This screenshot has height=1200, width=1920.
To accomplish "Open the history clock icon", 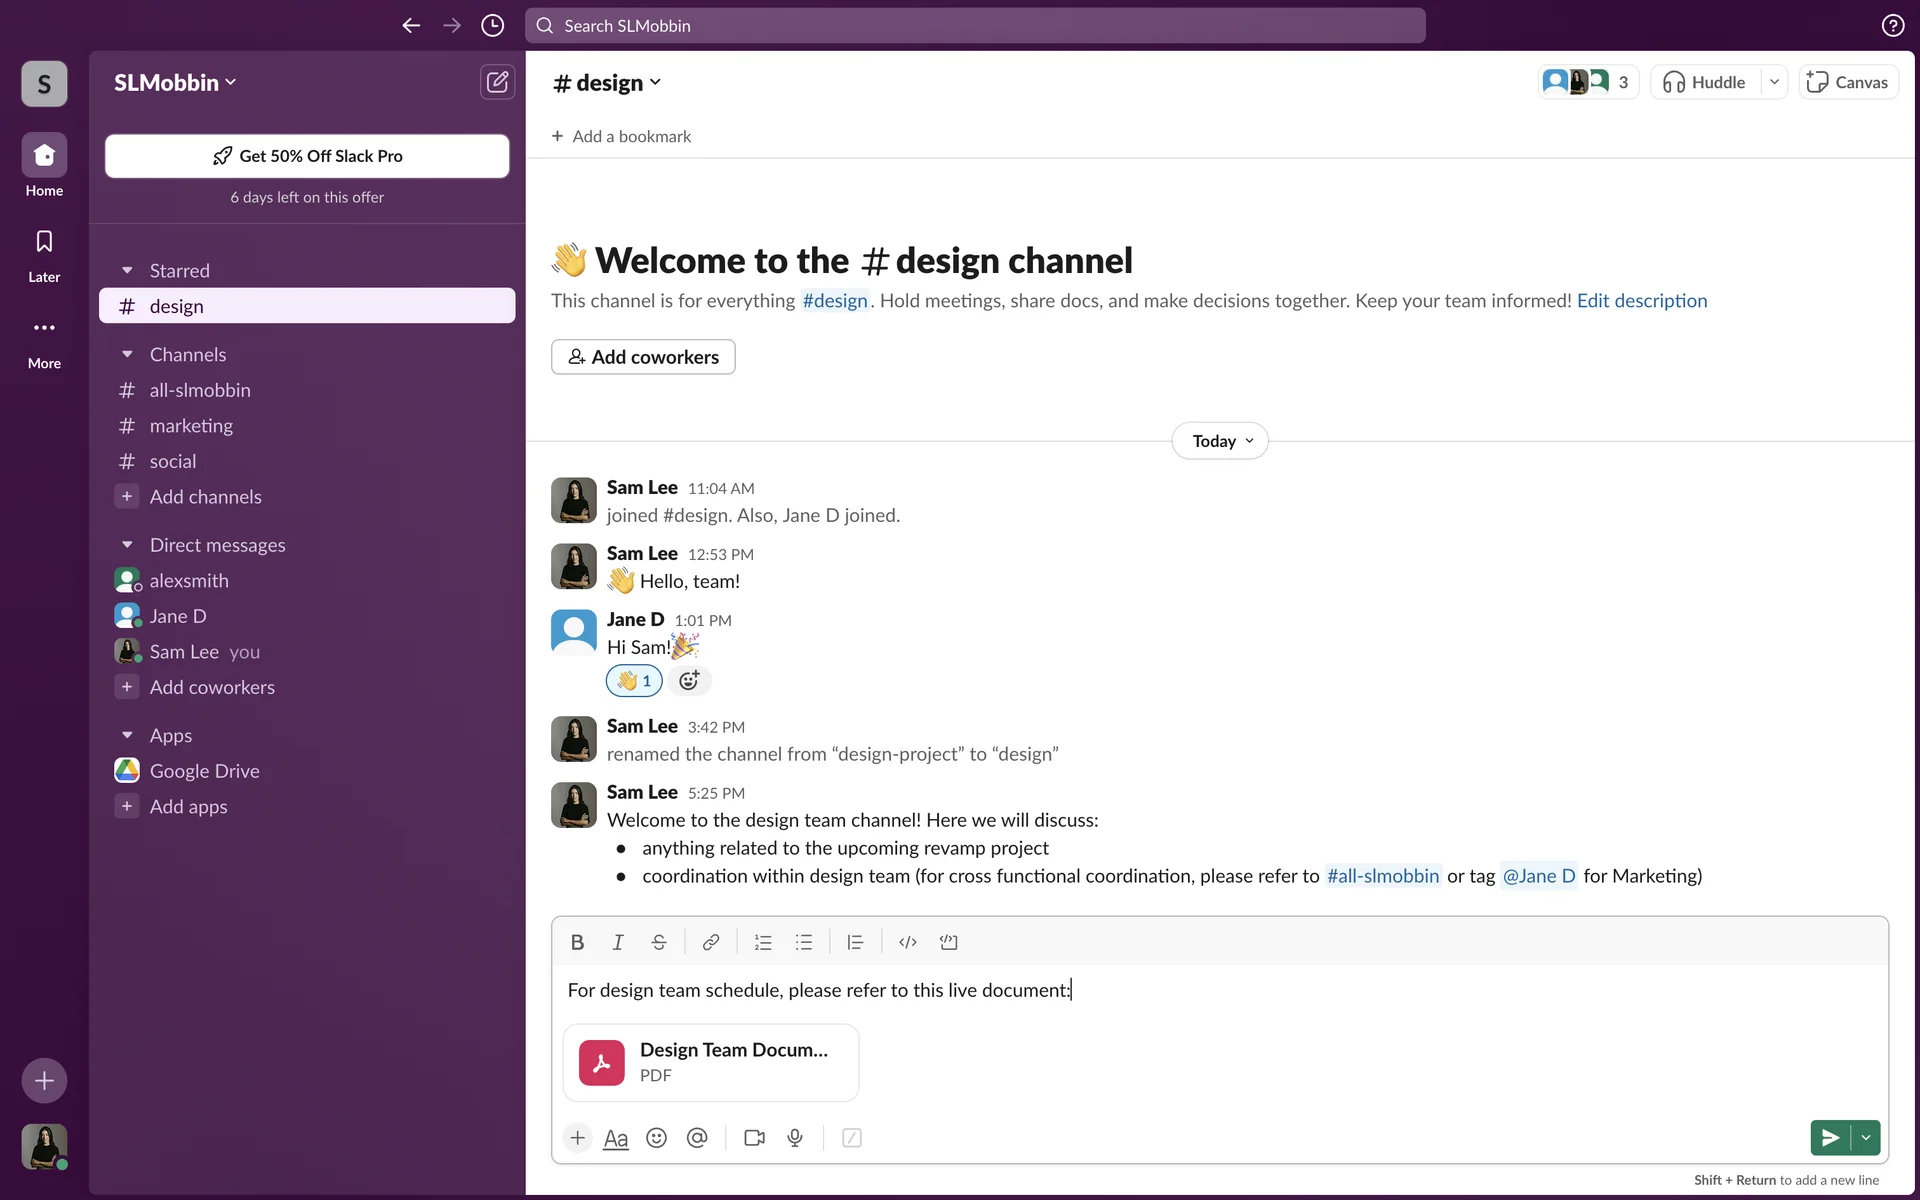I will tap(492, 26).
